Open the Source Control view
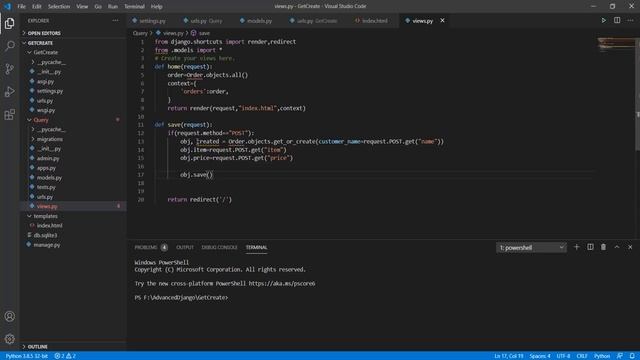640x360 pixels. [x=10, y=69]
